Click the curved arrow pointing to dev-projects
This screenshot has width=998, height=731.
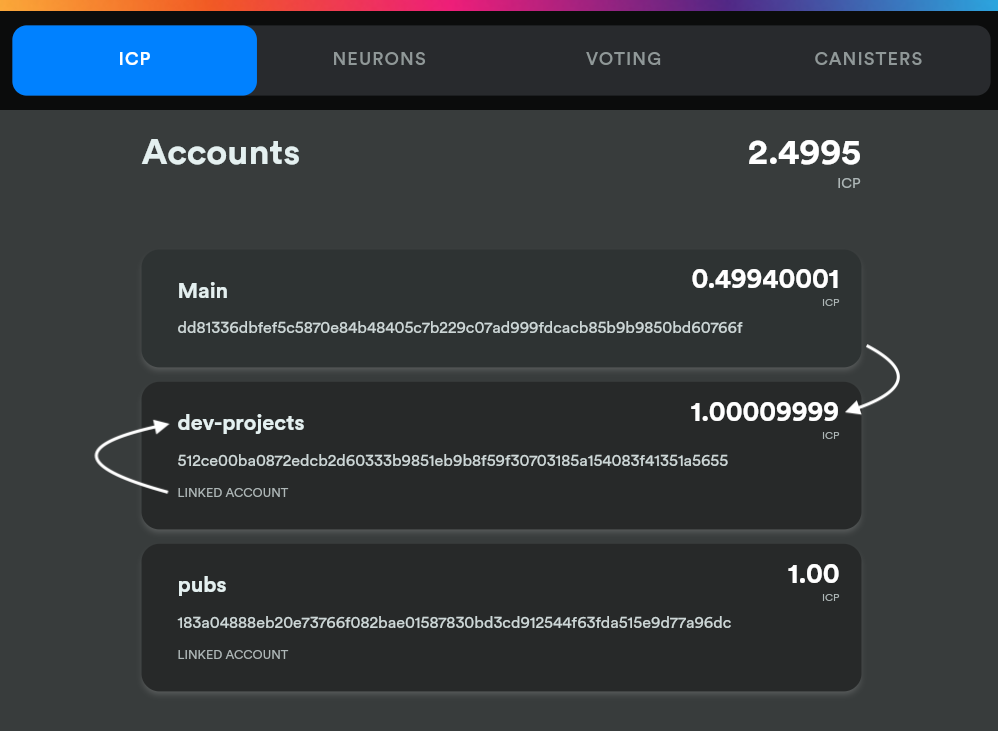coord(110,455)
